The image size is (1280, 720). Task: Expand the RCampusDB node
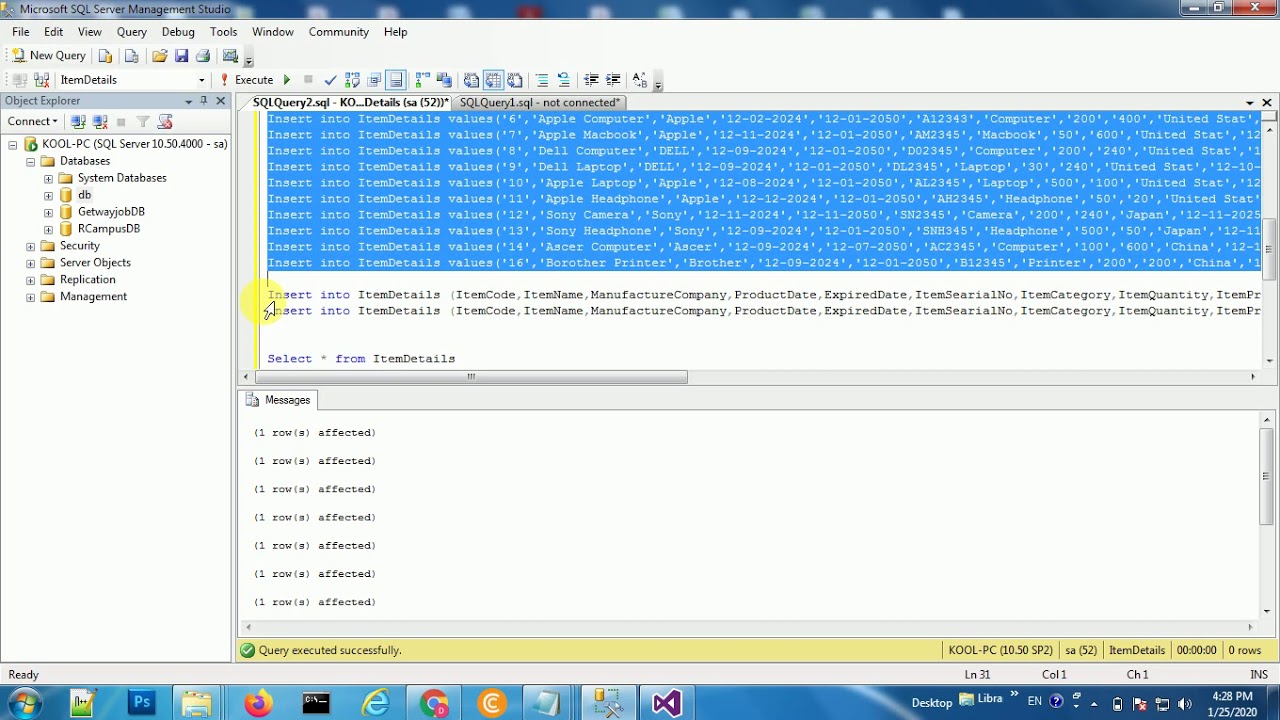click(x=48, y=229)
